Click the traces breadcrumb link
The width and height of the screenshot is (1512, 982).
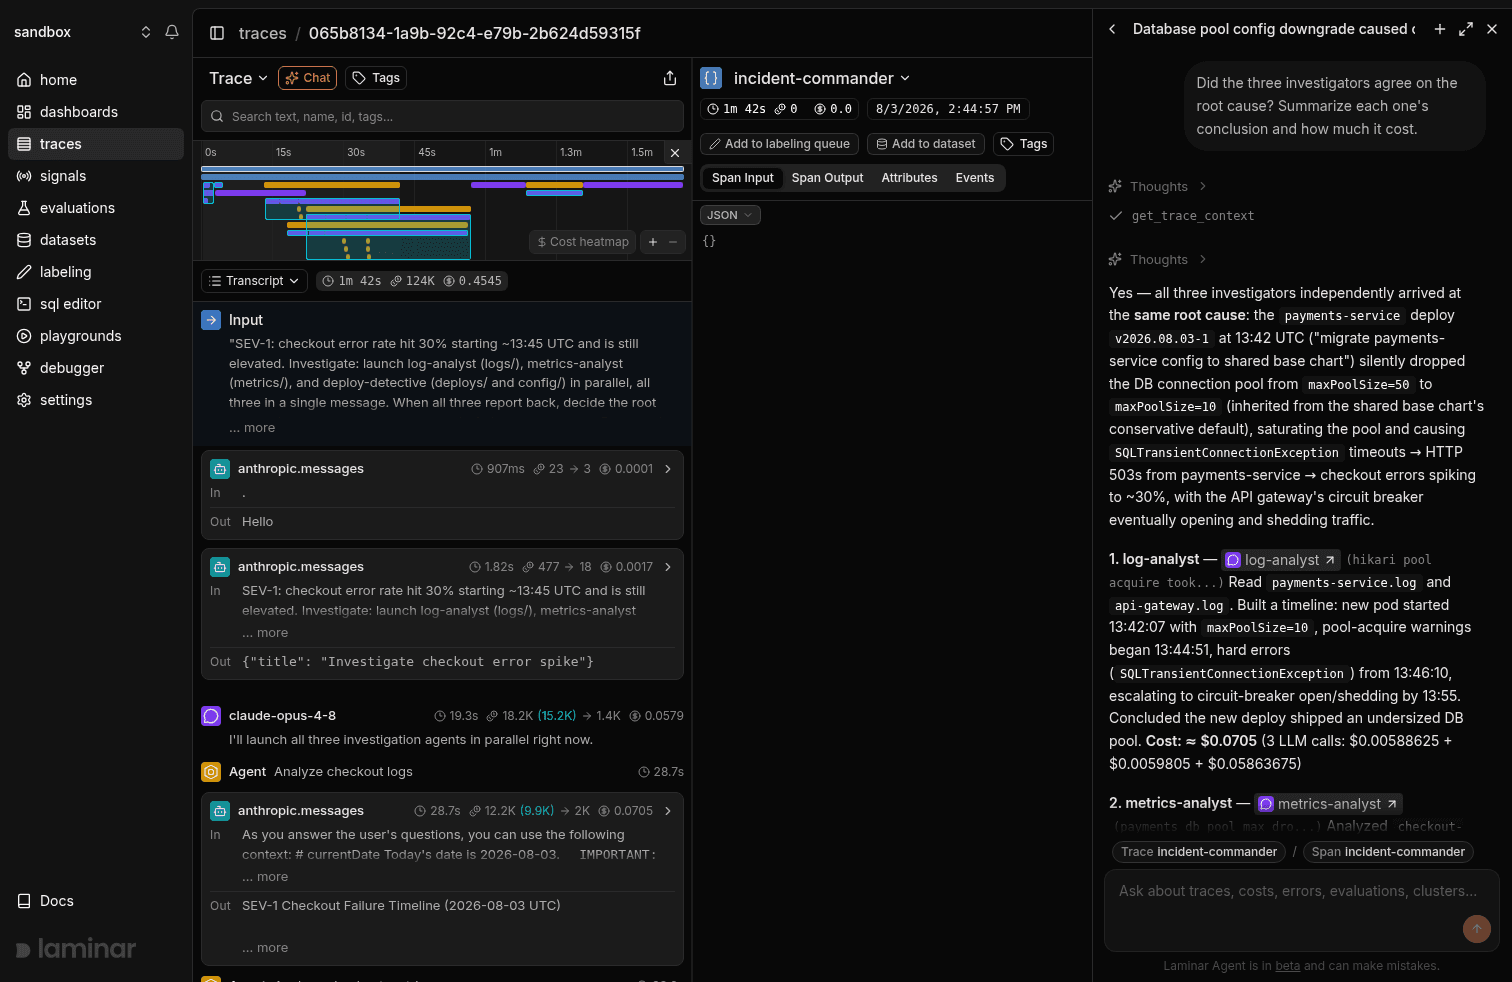pyautogui.click(x=263, y=33)
